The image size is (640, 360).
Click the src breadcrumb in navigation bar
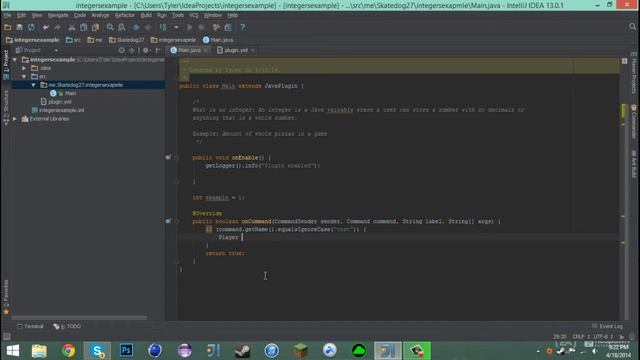point(73,40)
